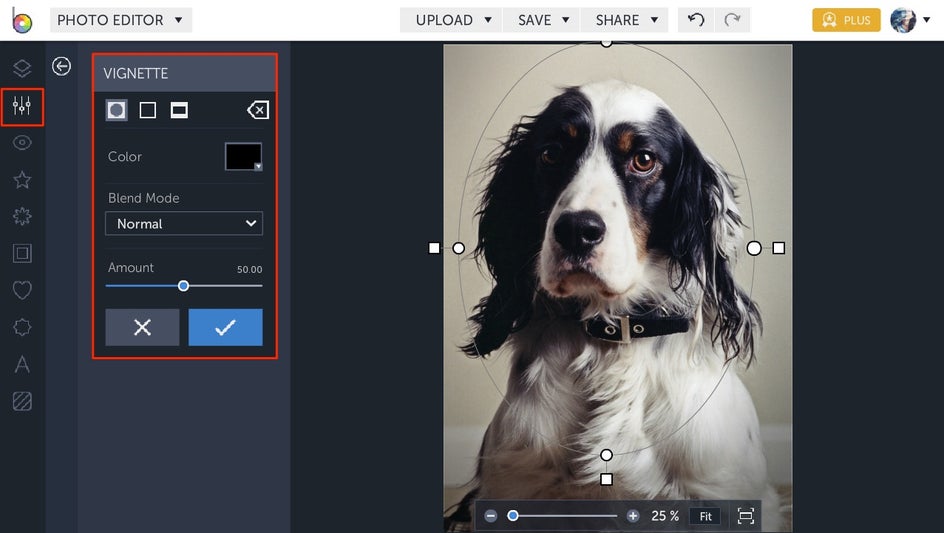Open the Effects star icon
The image size is (944, 533).
22,179
